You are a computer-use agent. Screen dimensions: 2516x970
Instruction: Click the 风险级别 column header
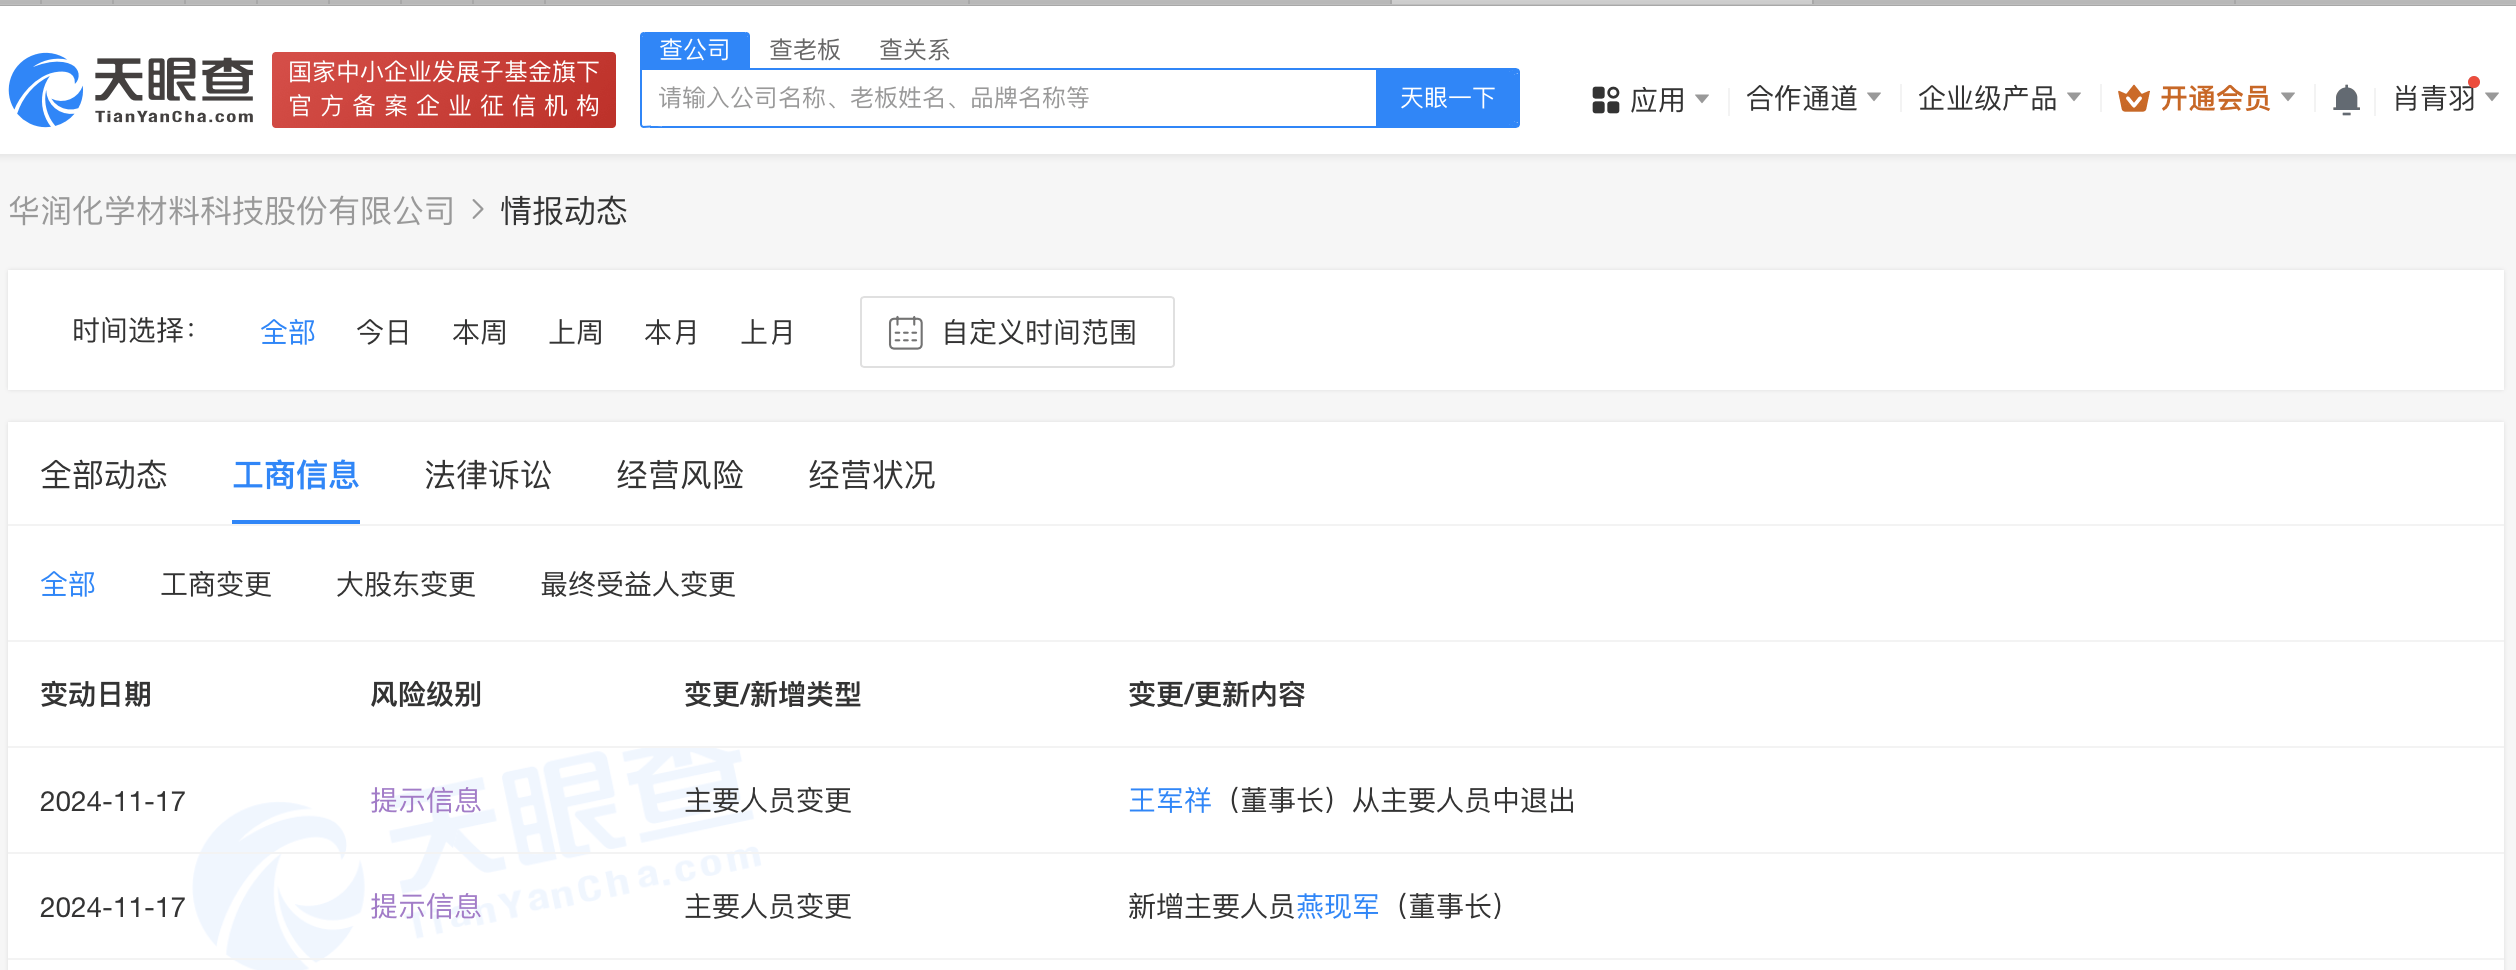pos(426,694)
